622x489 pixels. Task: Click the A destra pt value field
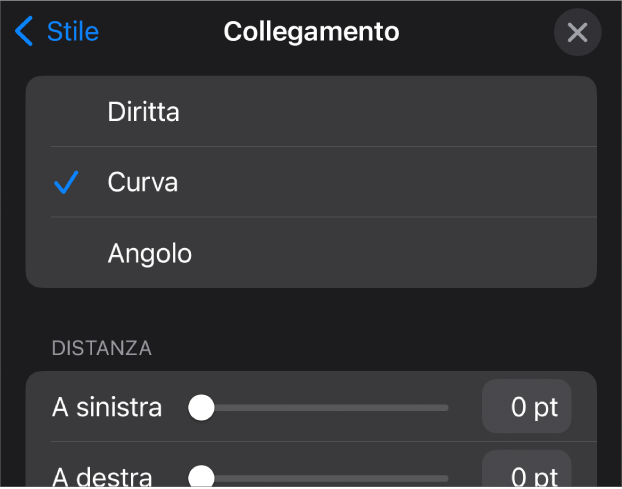pyautogui.click(x=527, y=476)
